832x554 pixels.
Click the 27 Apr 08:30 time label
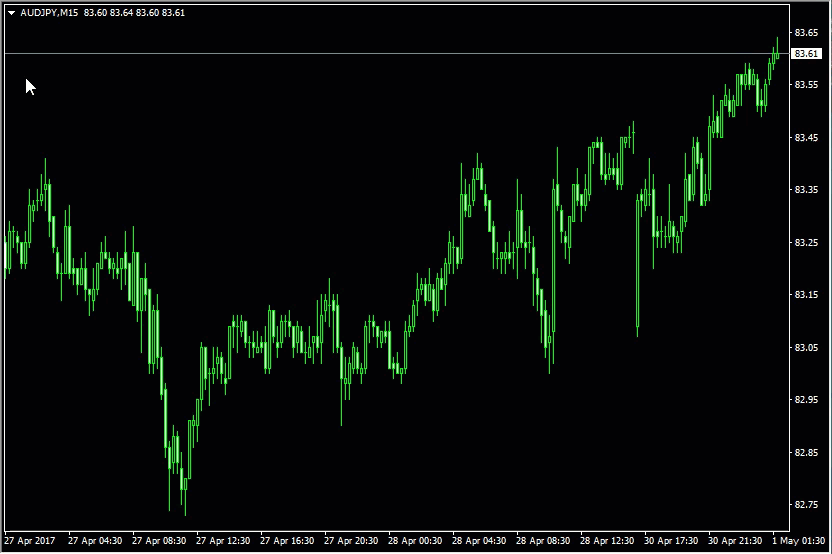tap(159, 541)
